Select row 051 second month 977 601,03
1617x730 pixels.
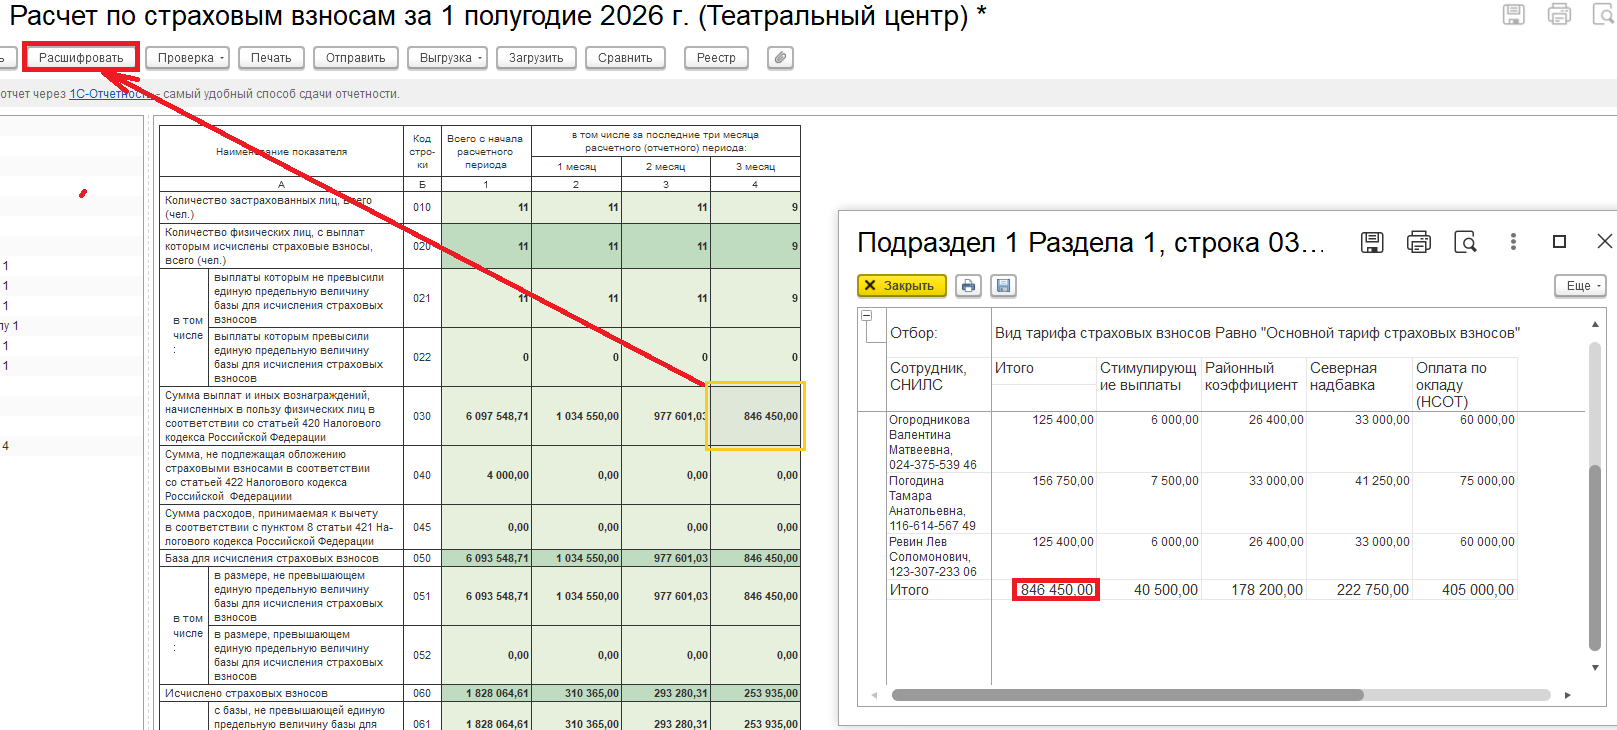[x=666, y=596]
